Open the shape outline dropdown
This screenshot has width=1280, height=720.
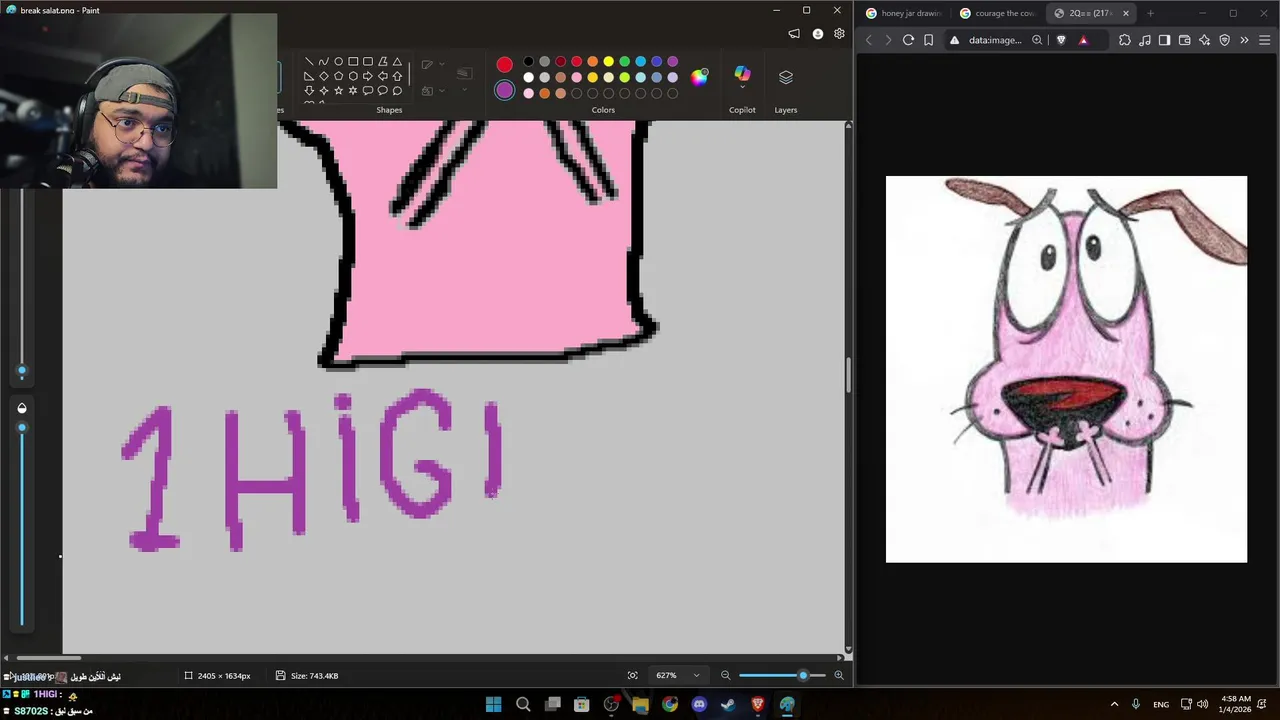(432, 65)
